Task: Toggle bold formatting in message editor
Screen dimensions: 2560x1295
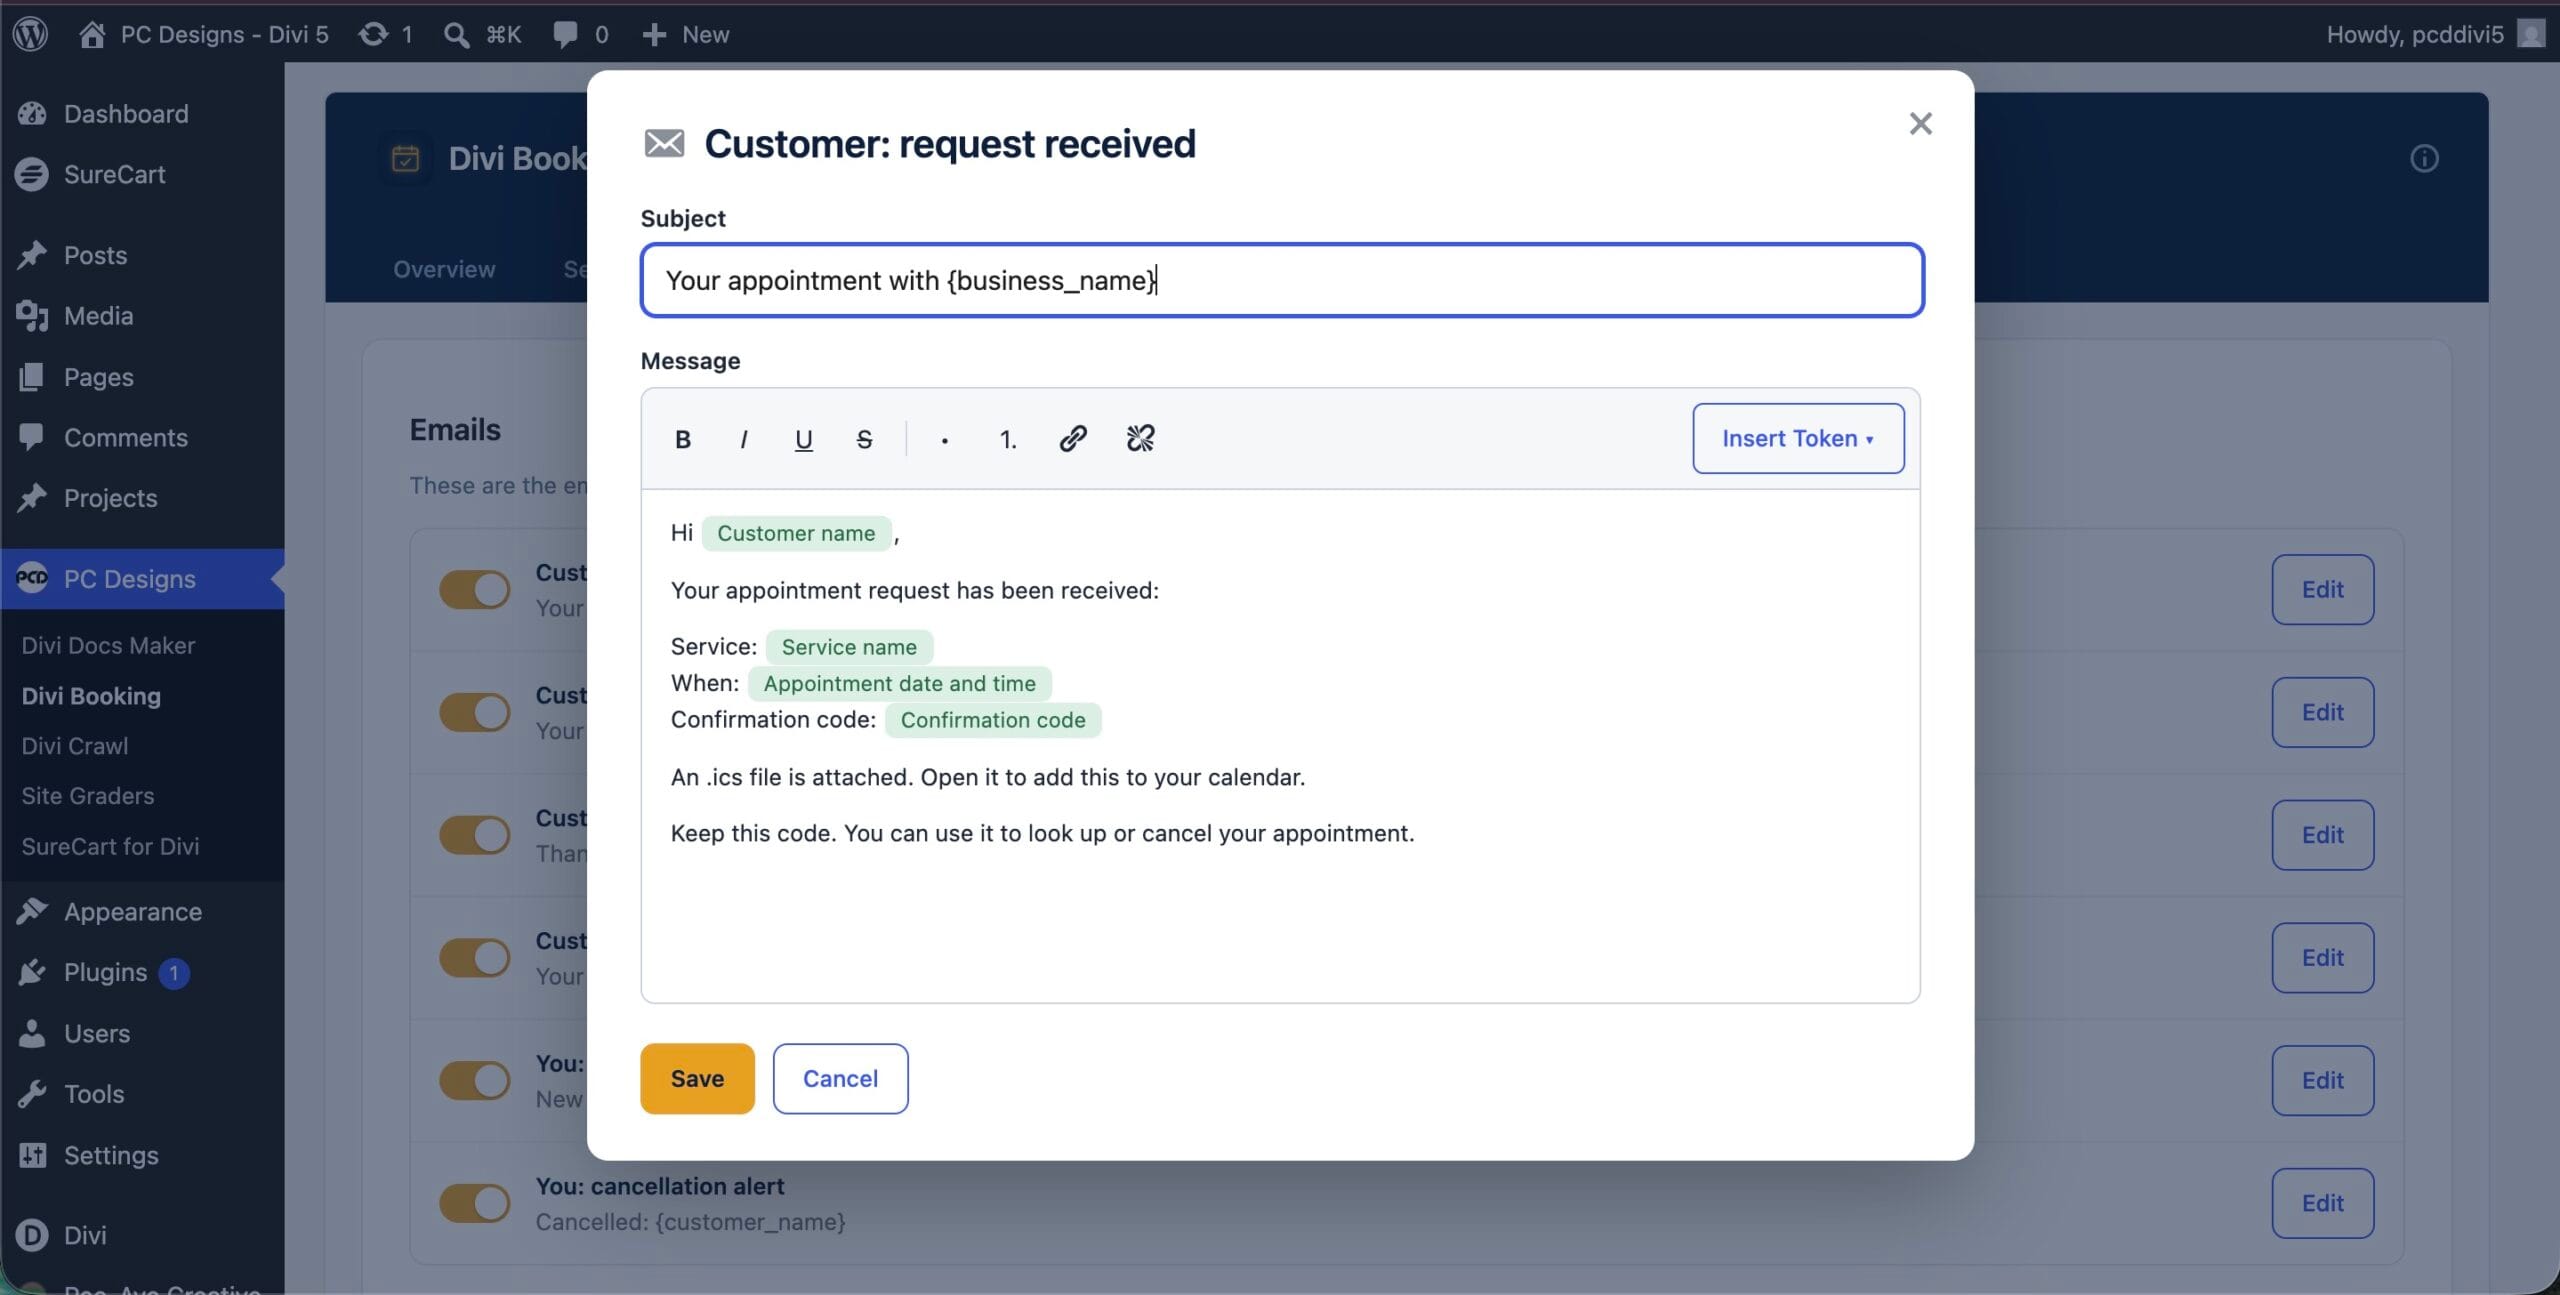Action: tap(683, 439)
